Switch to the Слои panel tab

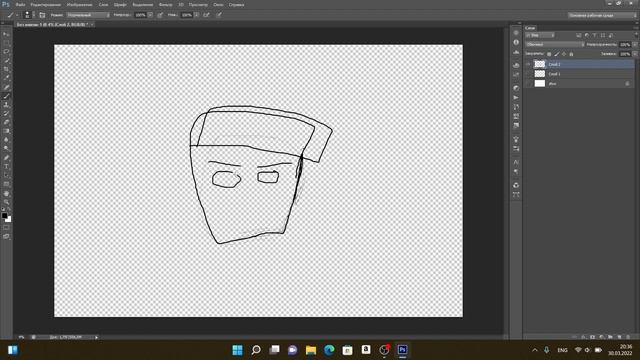click(x=530, y=28)
